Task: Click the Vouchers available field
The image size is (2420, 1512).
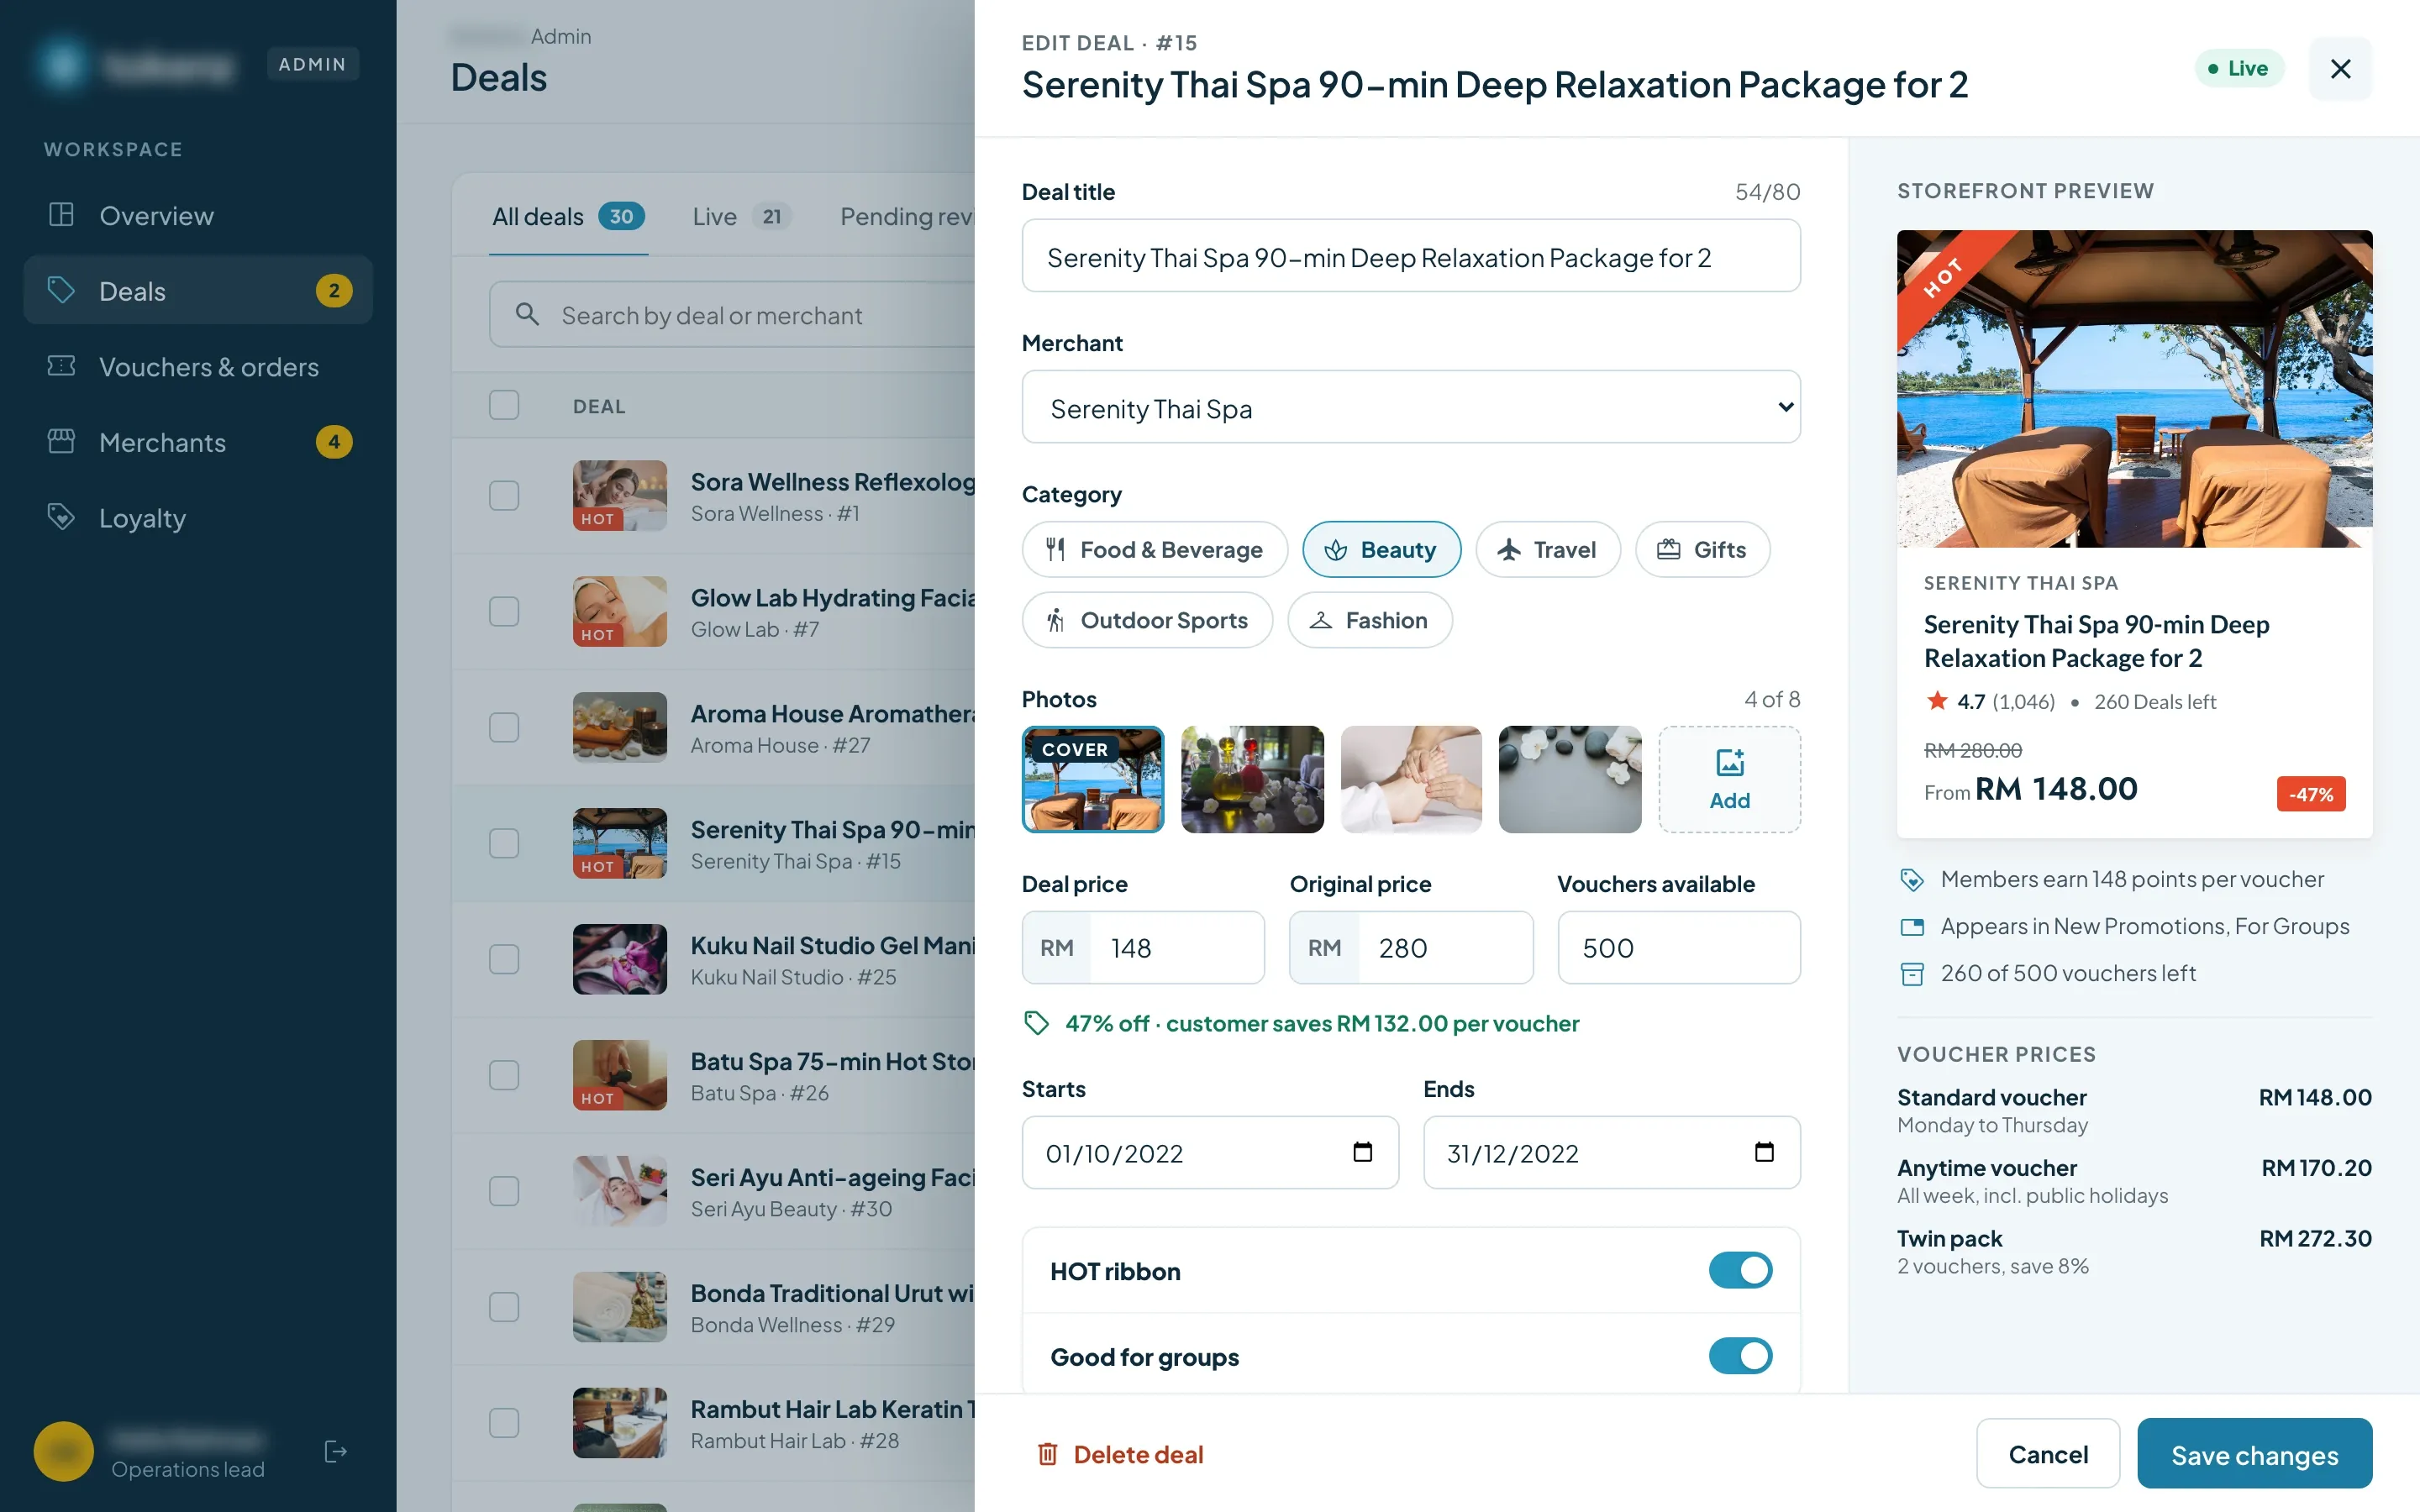Action: click(x=1679, y=947)
